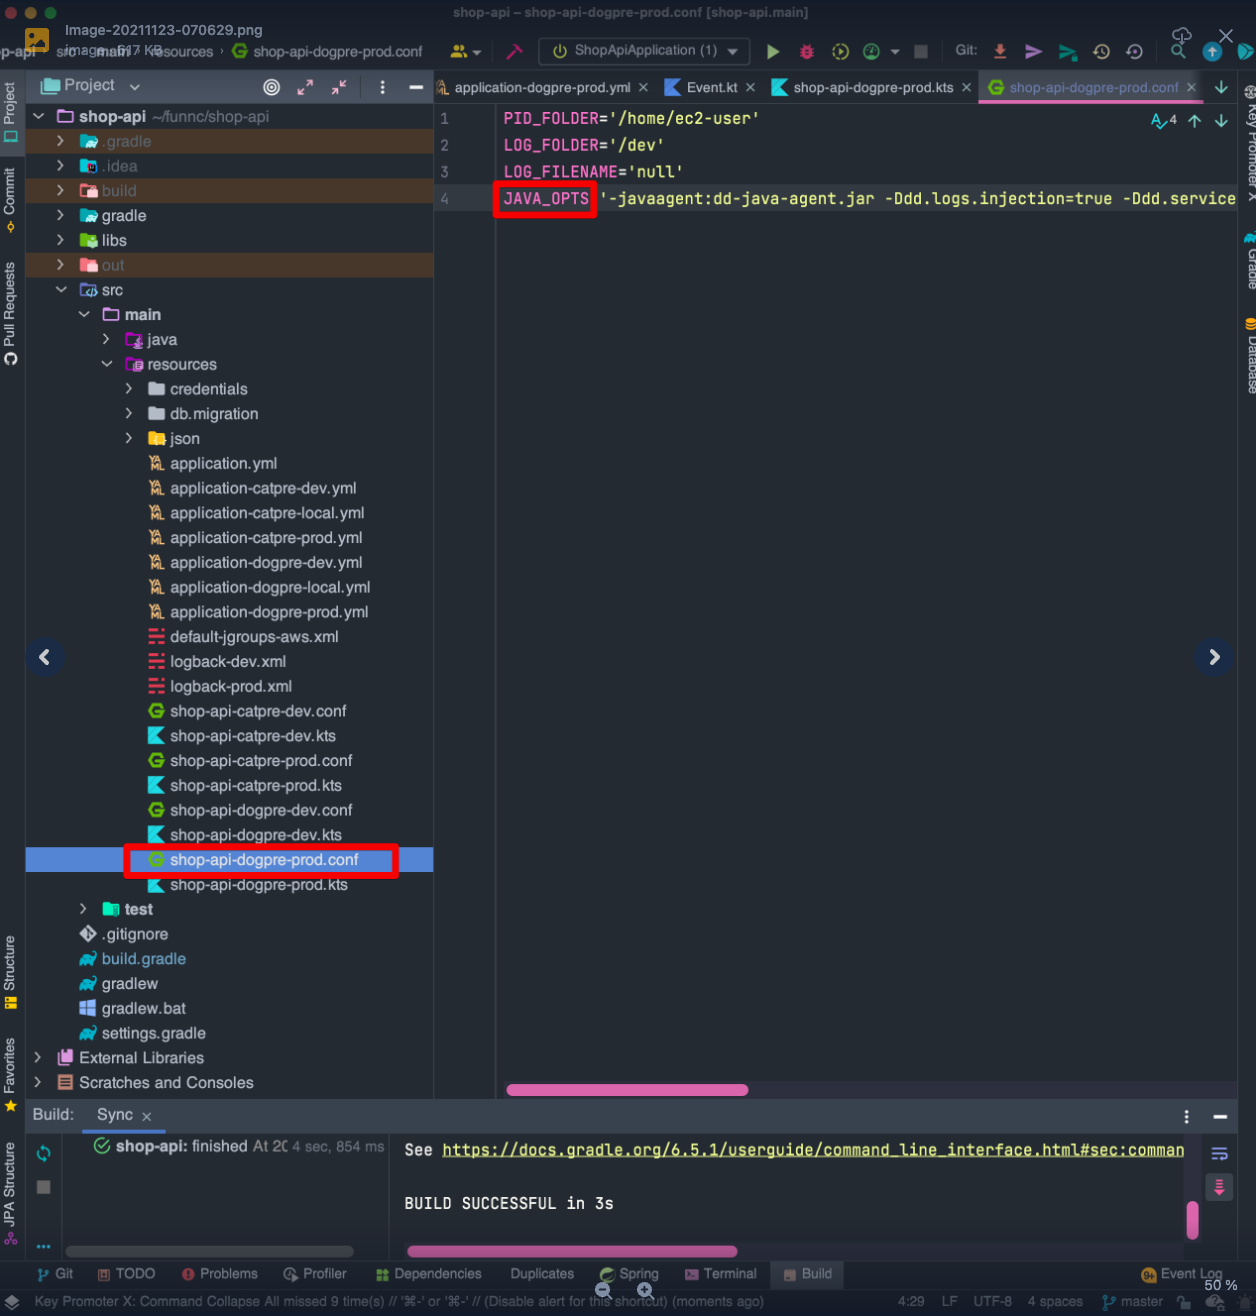Toggle the Commit tool window stripe button
The height and width of the screenshot is (1316, 1256).
click(x=10, y=199)
